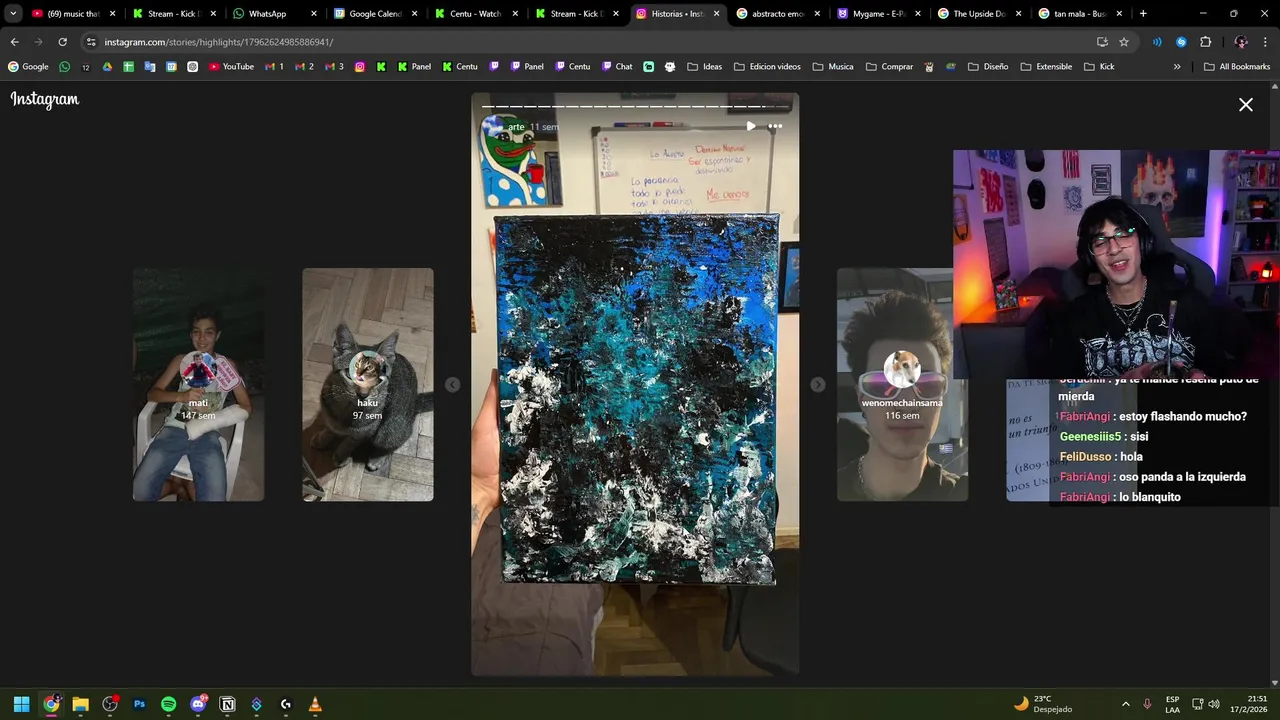The width and height of the screenshot is (1280, 720).
Task: Open the Gmail 3 bookmark
Action: (x=335, y=67)
